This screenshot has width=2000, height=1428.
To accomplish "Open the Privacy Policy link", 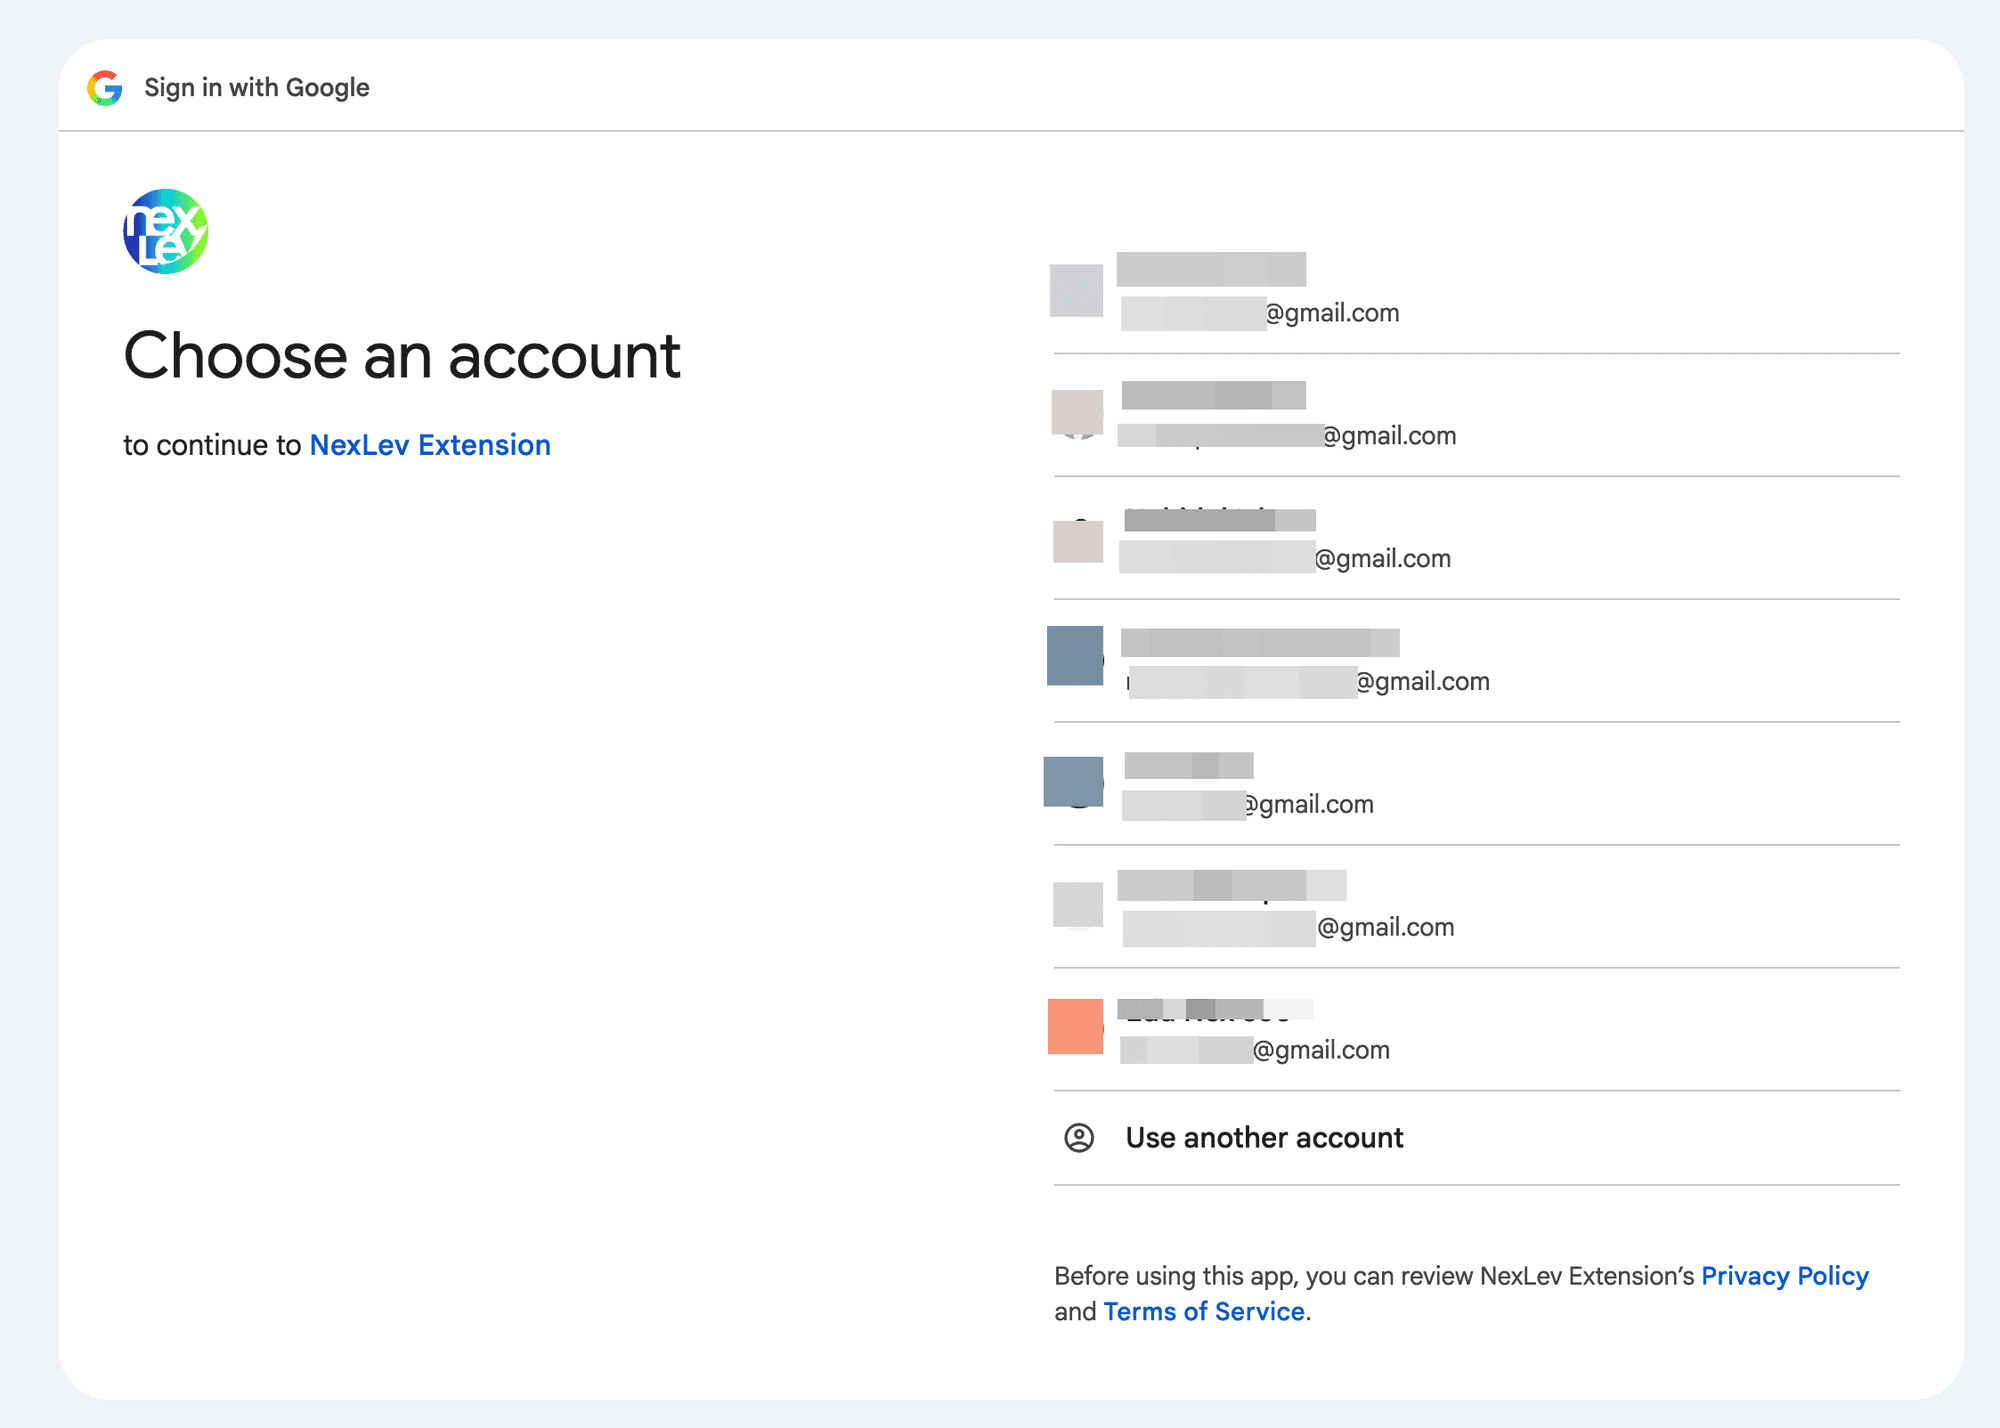I will coord(1785,1276).
